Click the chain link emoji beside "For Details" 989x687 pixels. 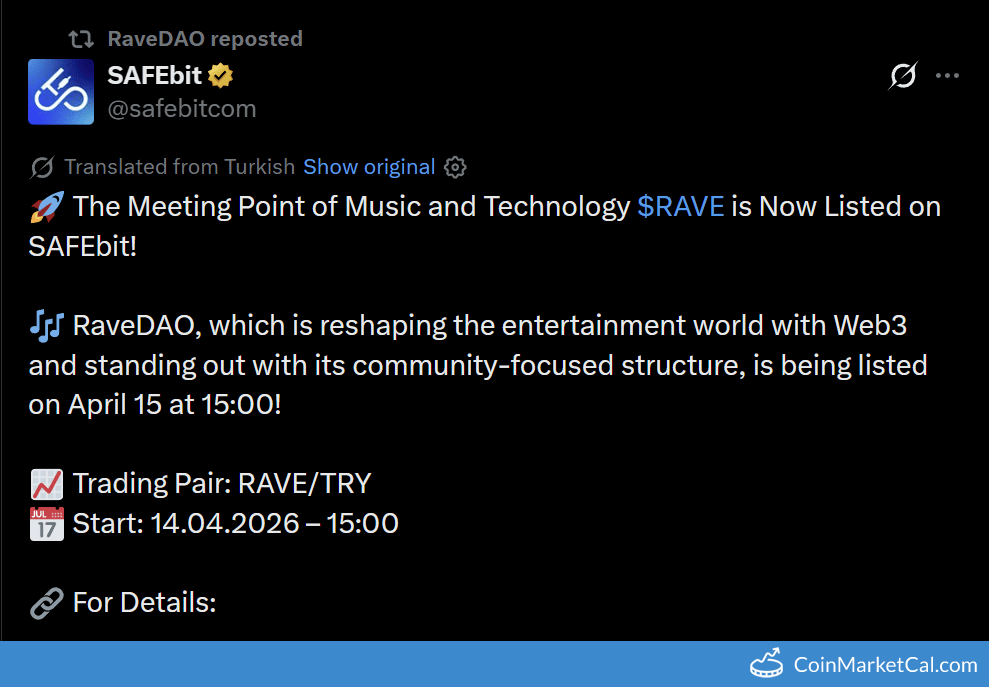coord(46,603)
